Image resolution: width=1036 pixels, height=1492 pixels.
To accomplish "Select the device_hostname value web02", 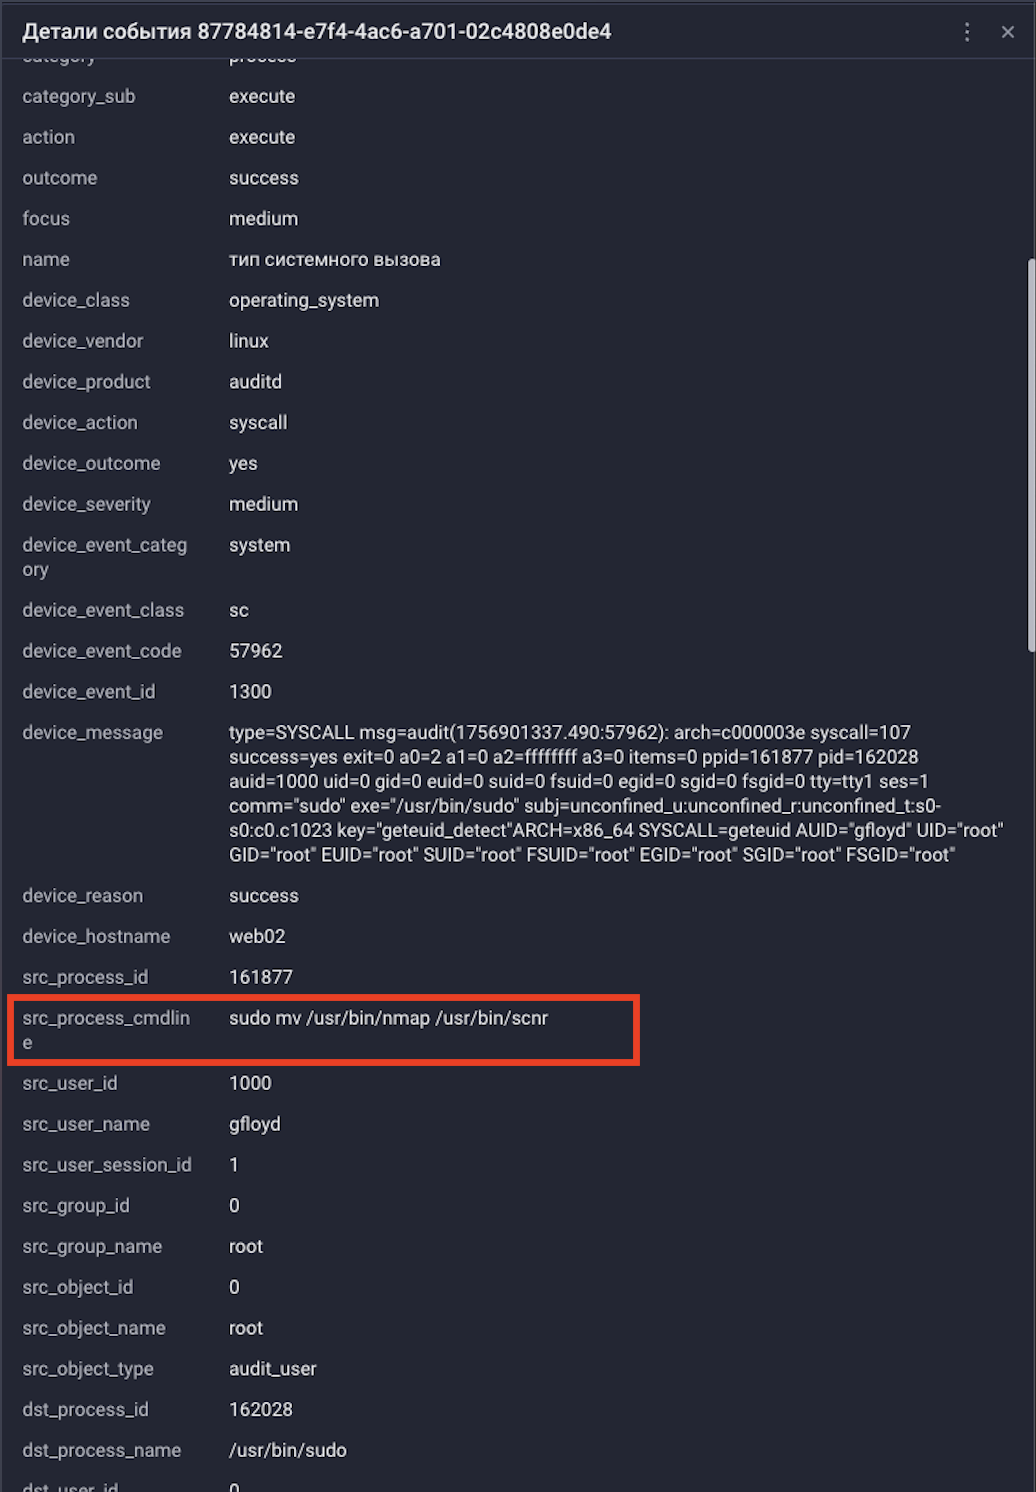I will coord(257,936).
